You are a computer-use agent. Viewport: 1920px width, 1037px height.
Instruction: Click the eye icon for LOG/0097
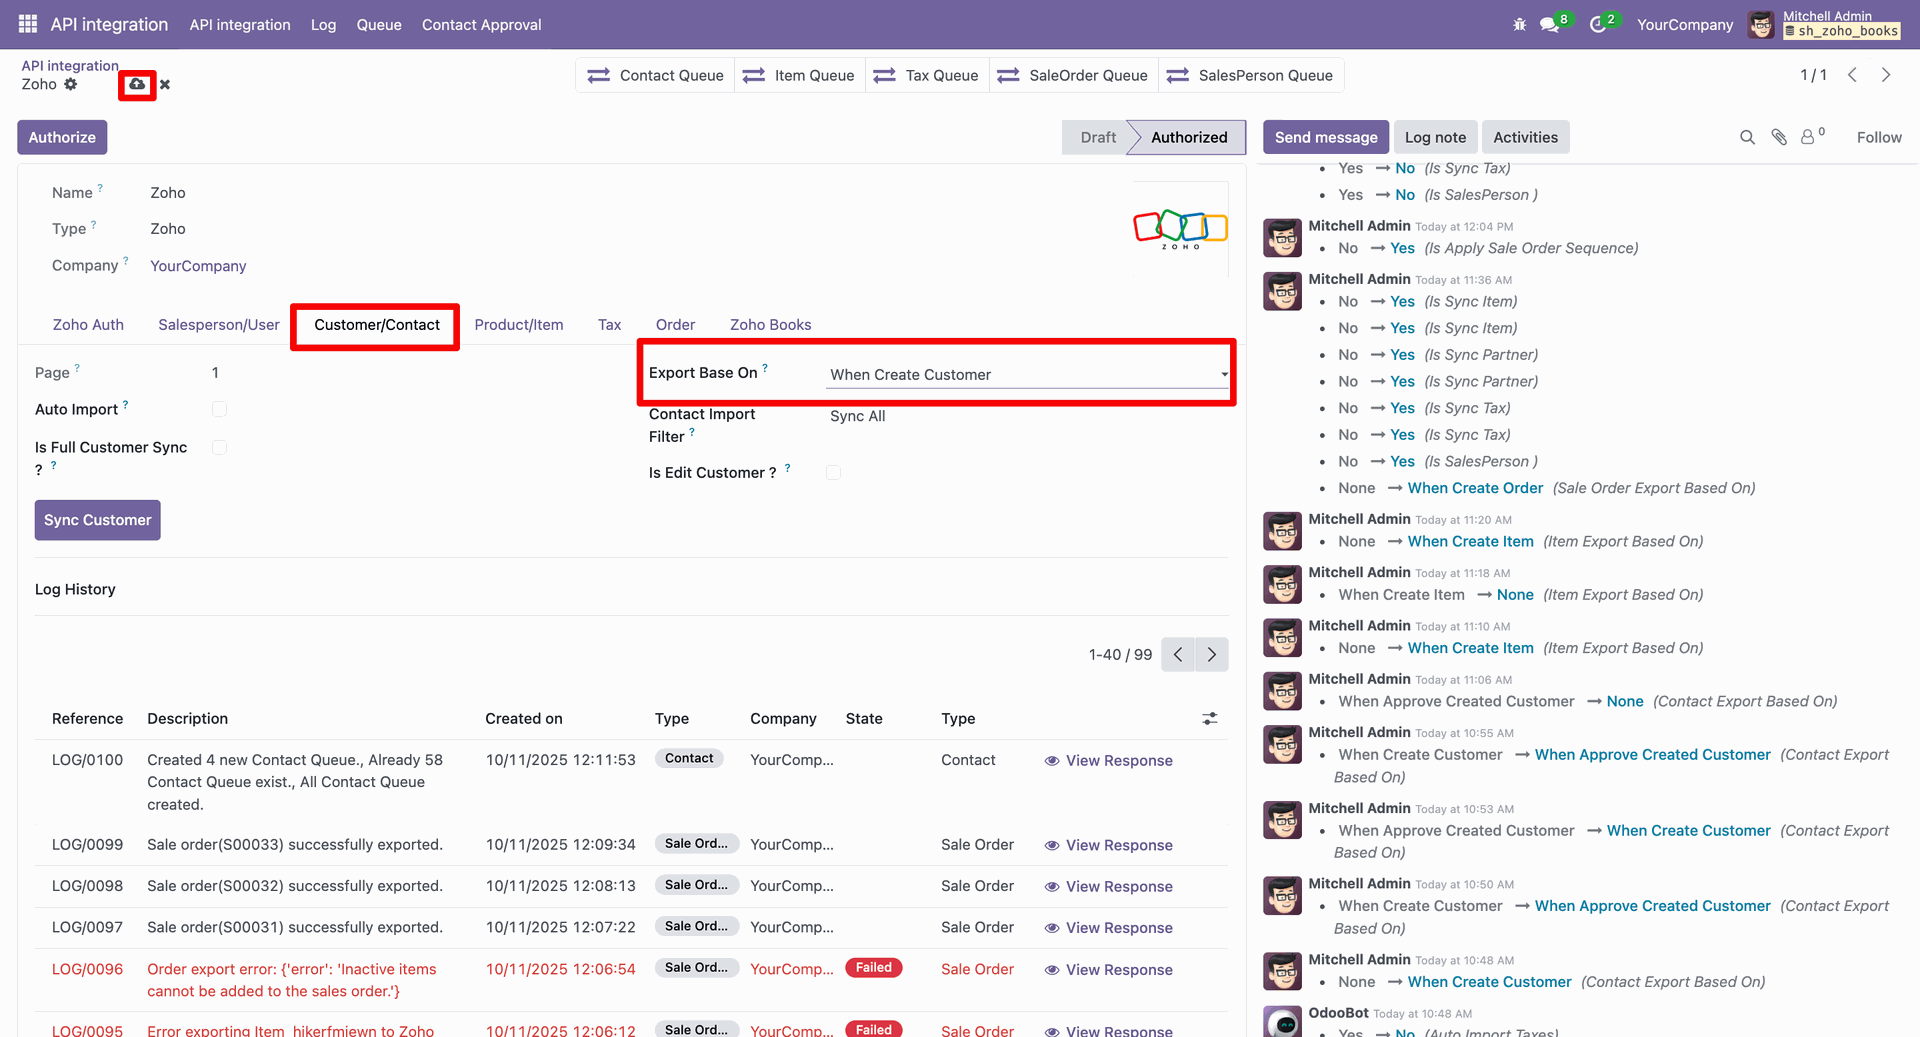point(1052,928)
